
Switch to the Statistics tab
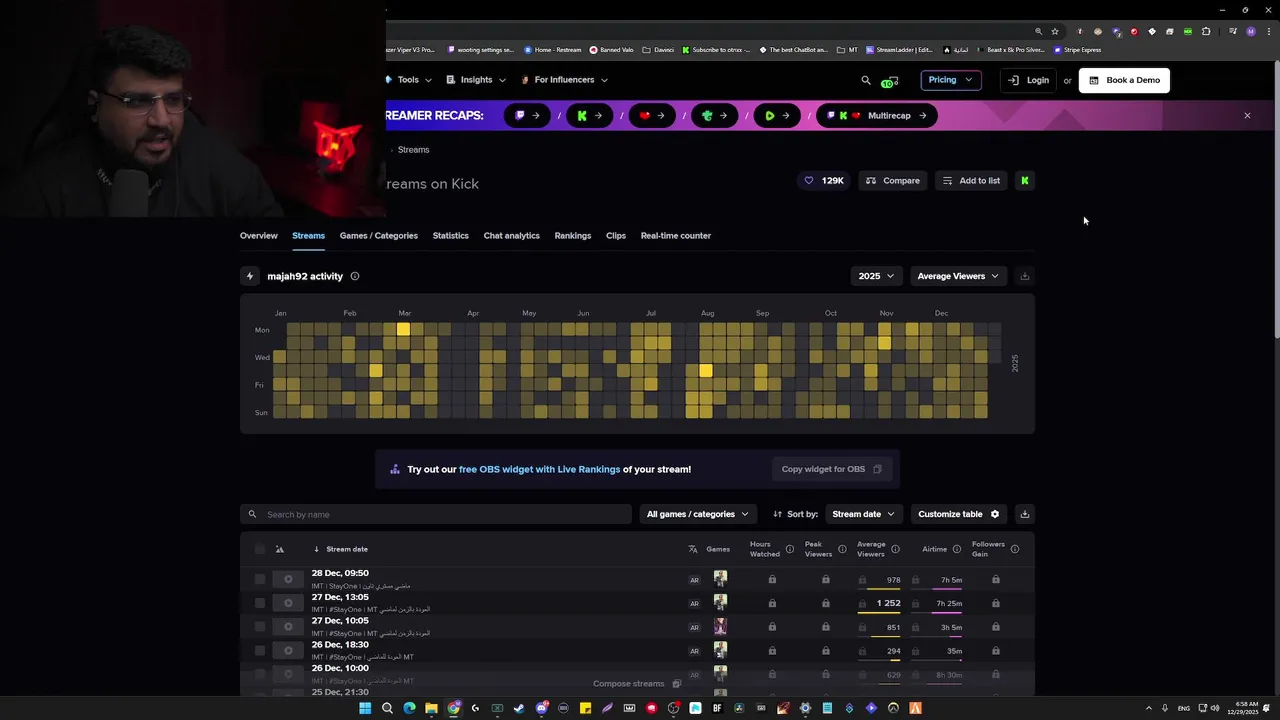click(x=450, y=236)
